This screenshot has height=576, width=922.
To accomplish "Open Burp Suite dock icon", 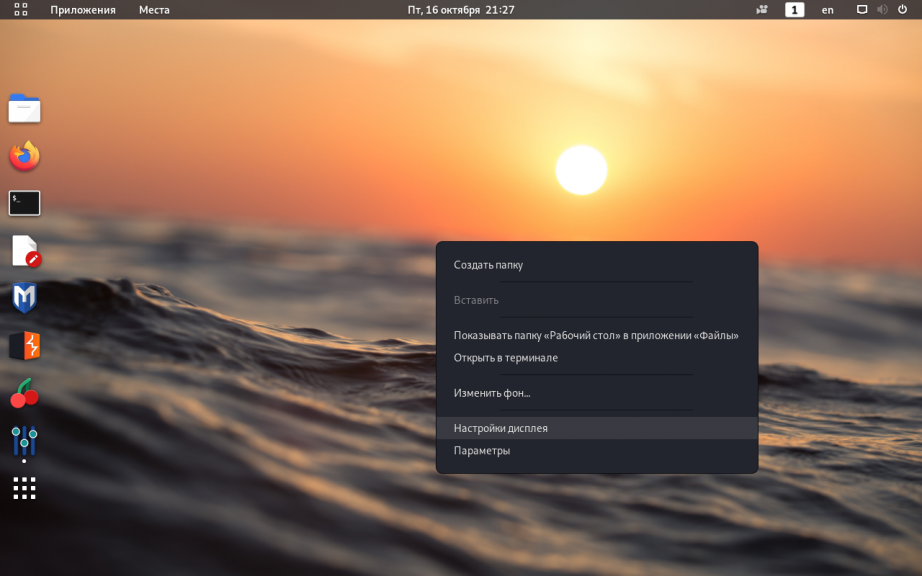I will (24, 346).
